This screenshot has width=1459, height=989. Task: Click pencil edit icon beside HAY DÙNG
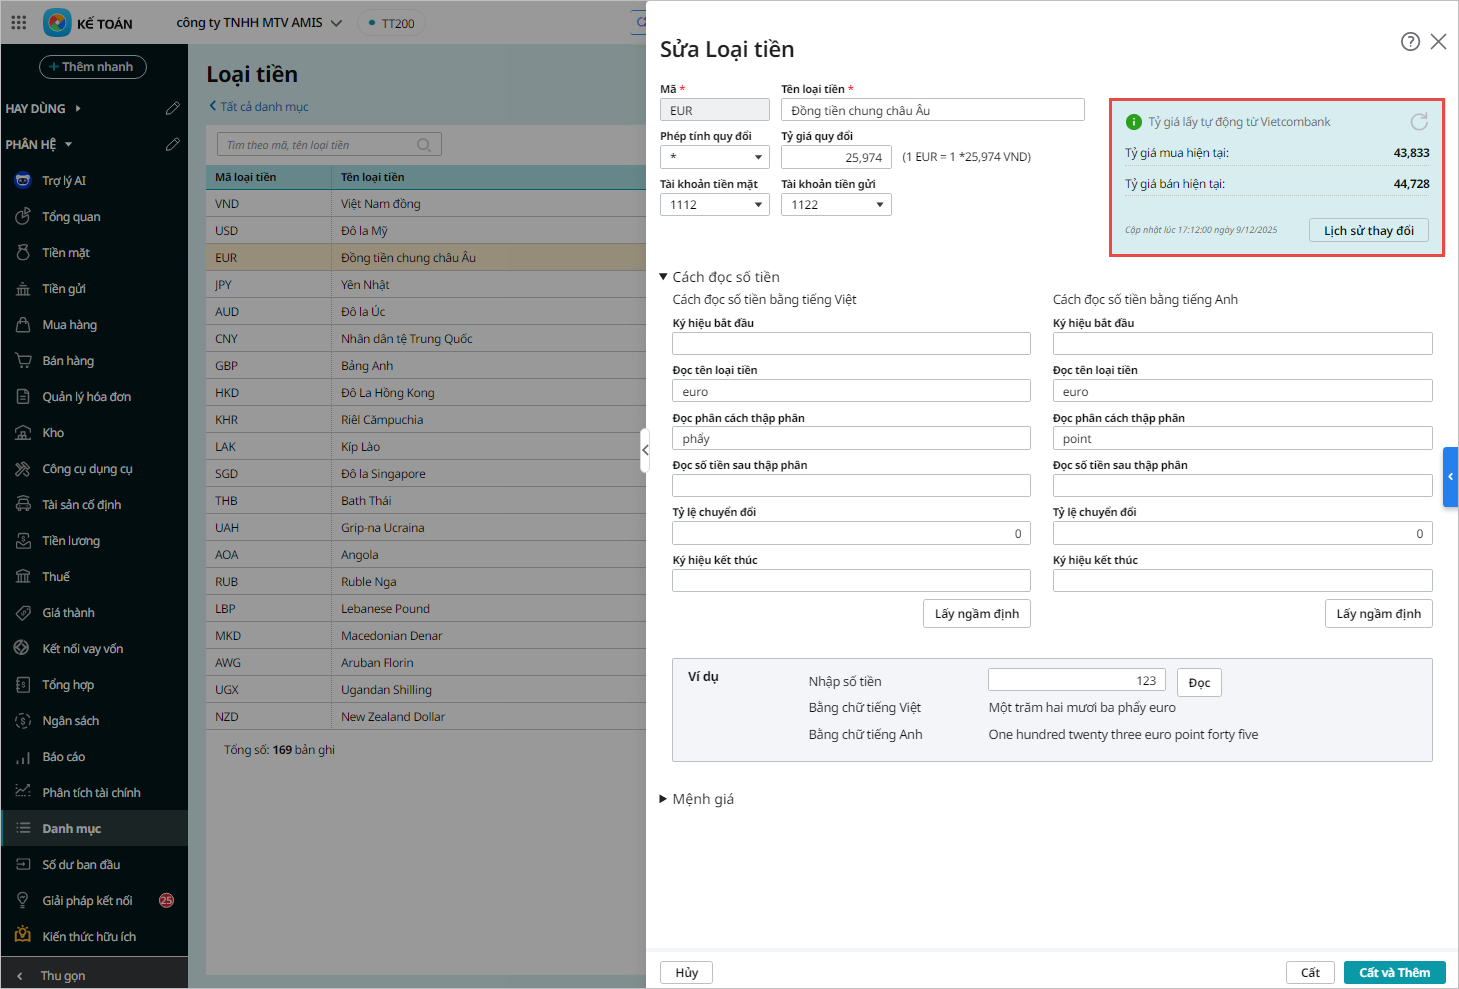pos(172,108)
